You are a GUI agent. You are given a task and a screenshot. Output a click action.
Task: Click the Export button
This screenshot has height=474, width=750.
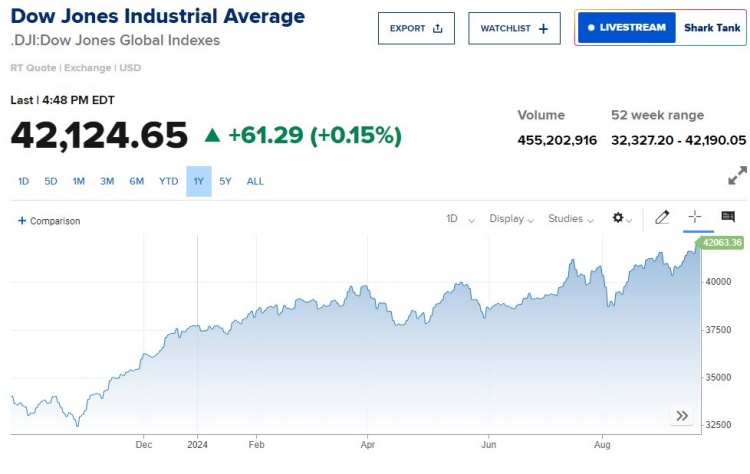416,28
